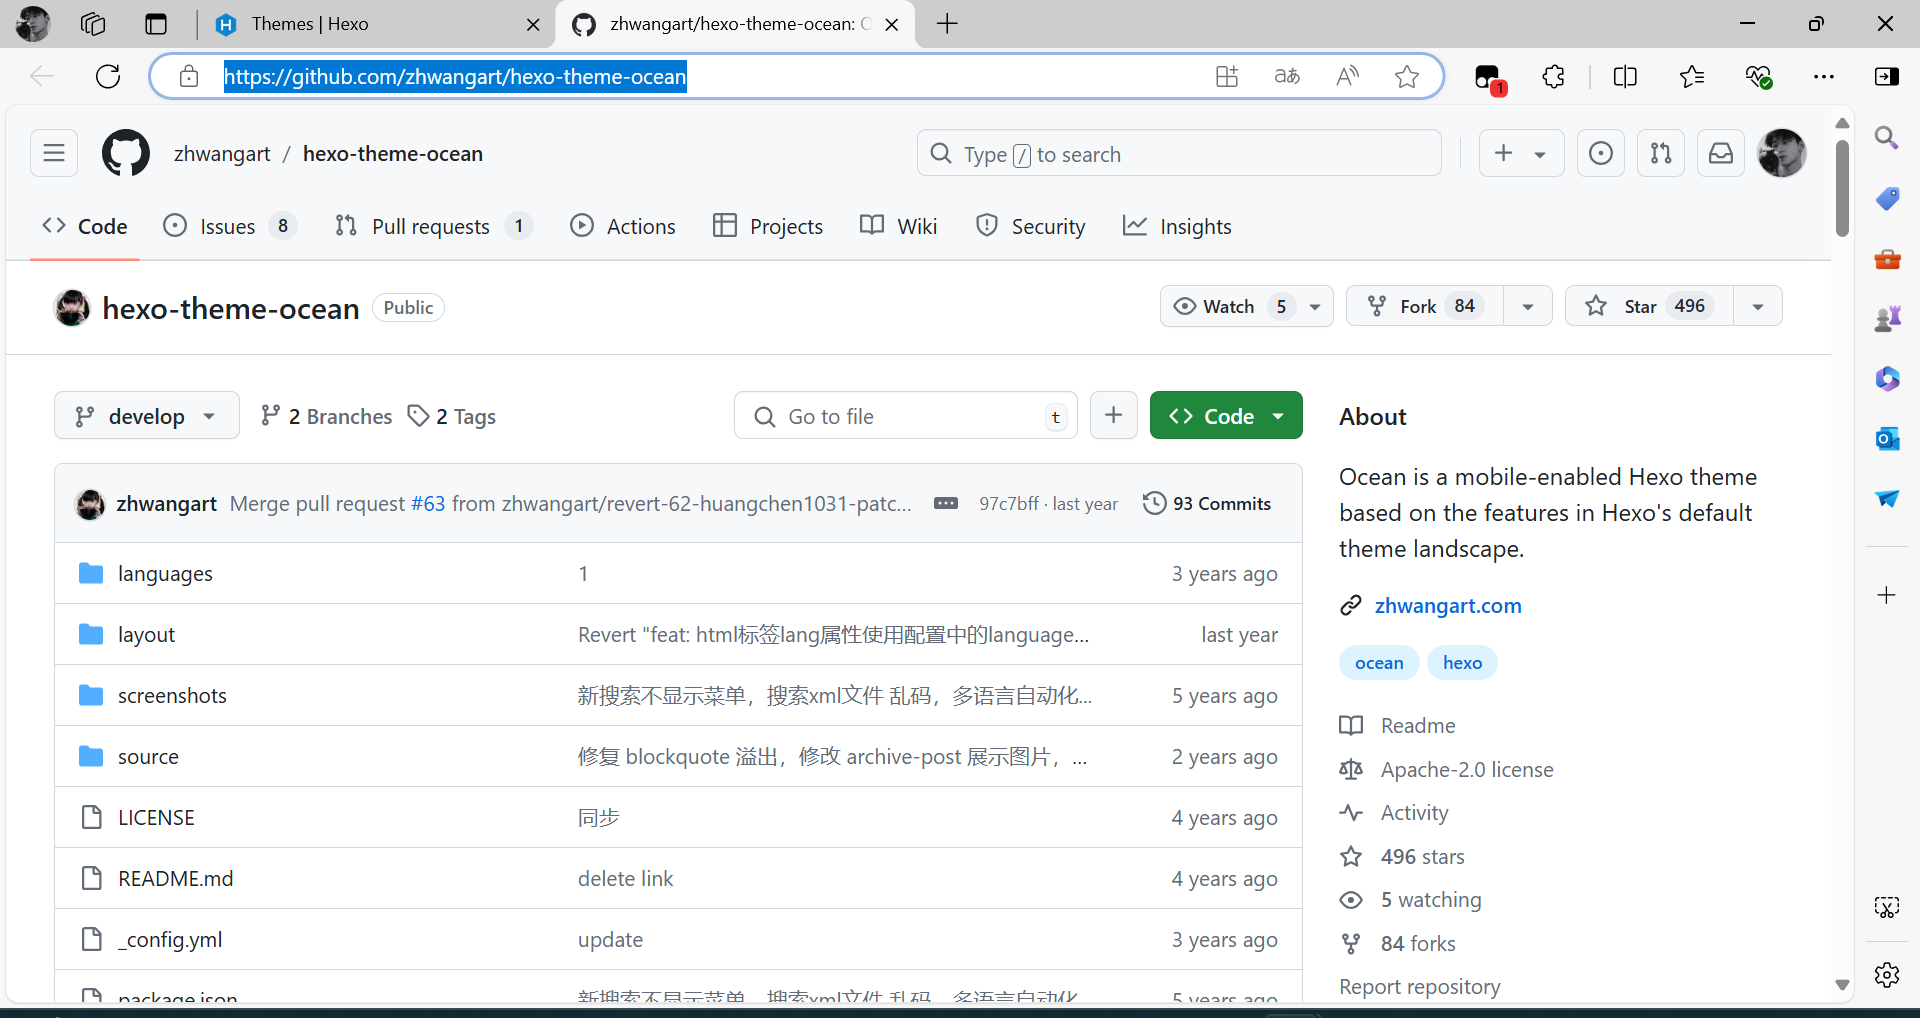Open the Outlook icon in Edge sidebar
The width and height of the screenshot is (1920, 1018).
(x=1887, y=438)
